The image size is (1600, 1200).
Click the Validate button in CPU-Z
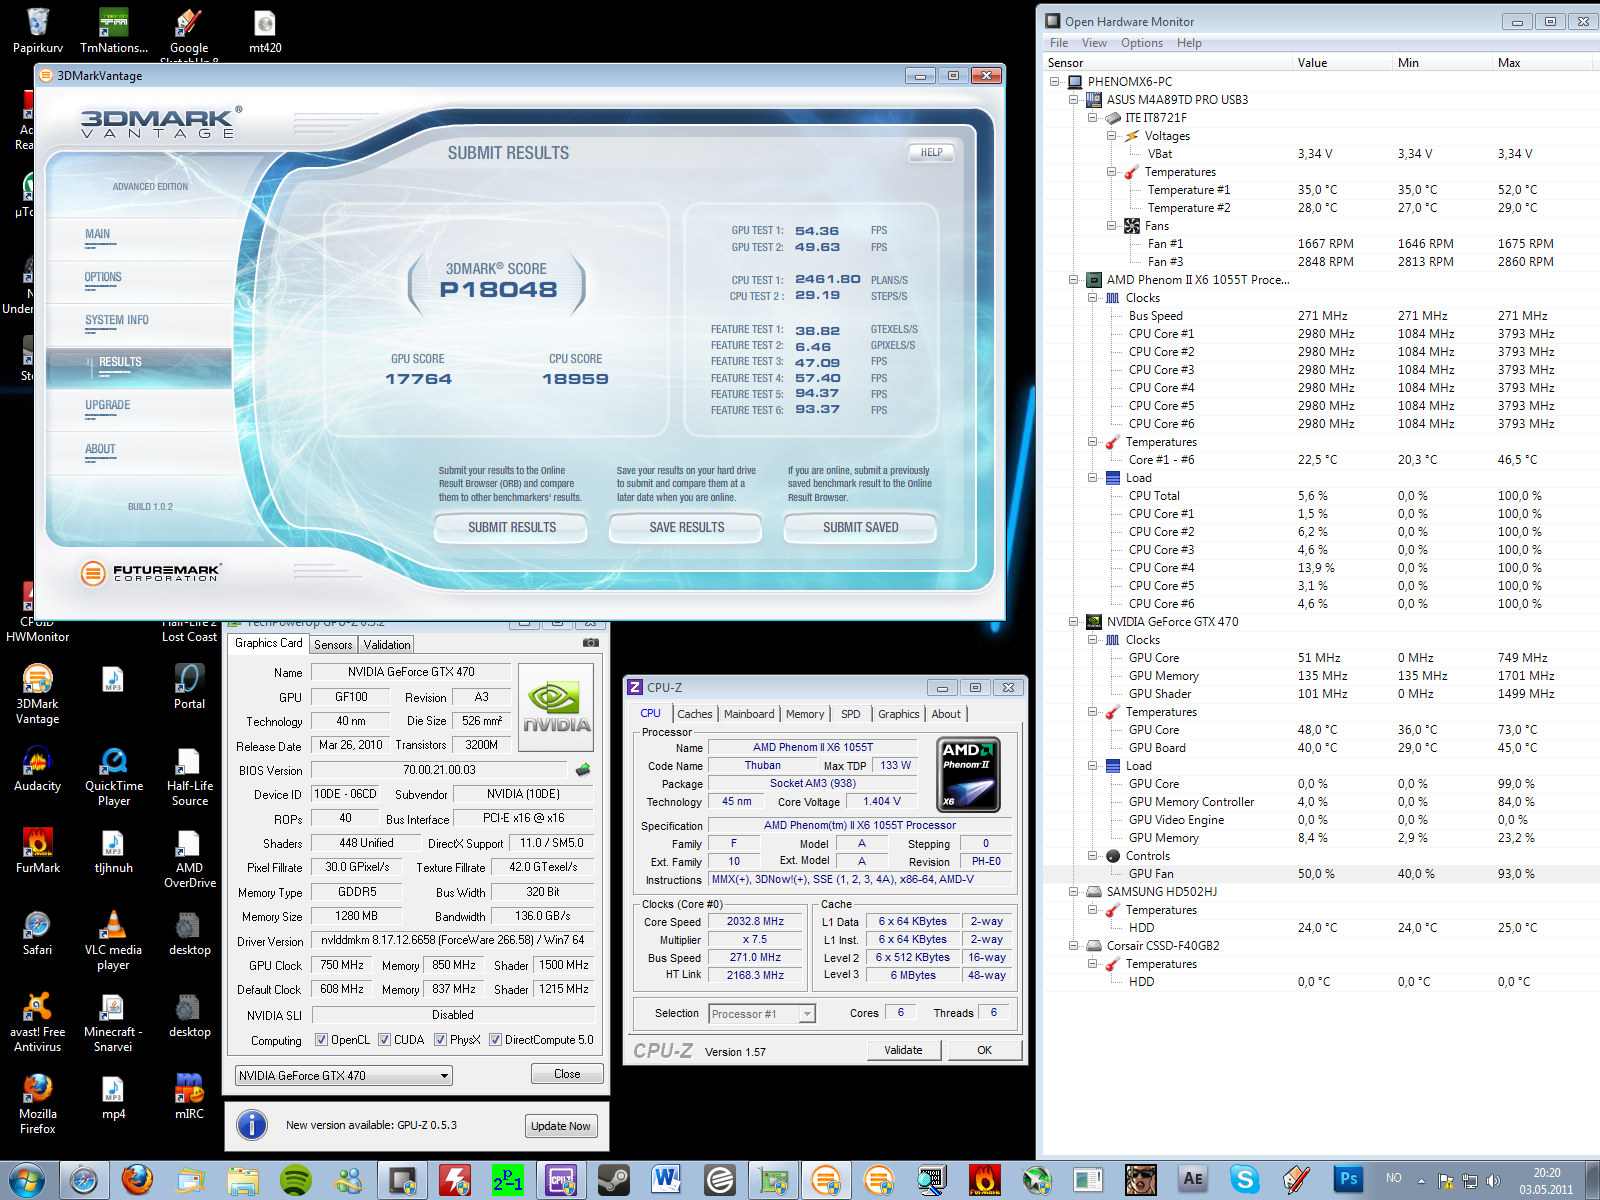903,1050
